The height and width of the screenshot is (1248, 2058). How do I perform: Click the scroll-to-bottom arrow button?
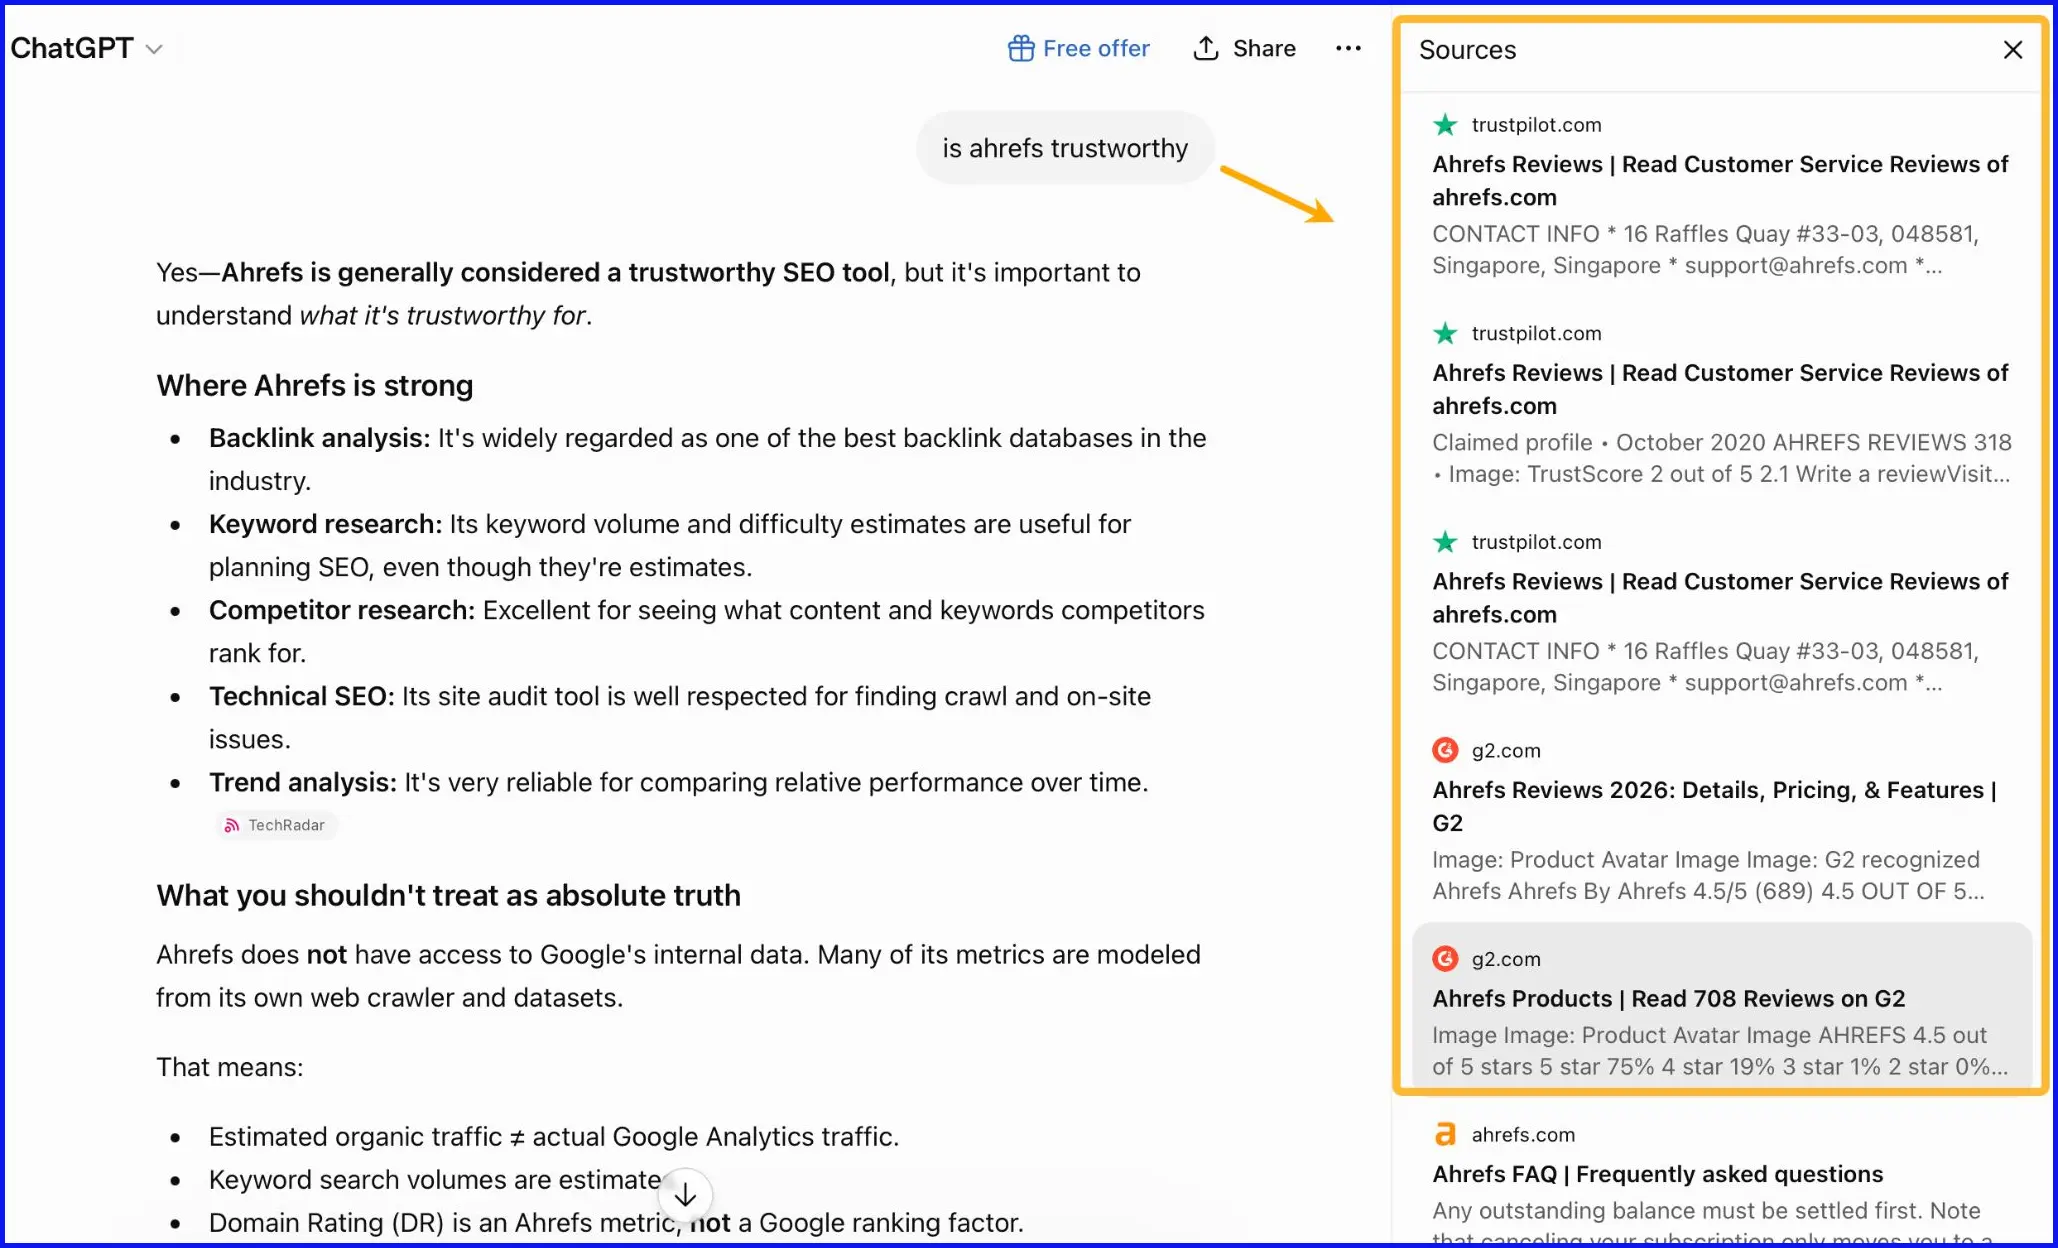pos(685,1195)
